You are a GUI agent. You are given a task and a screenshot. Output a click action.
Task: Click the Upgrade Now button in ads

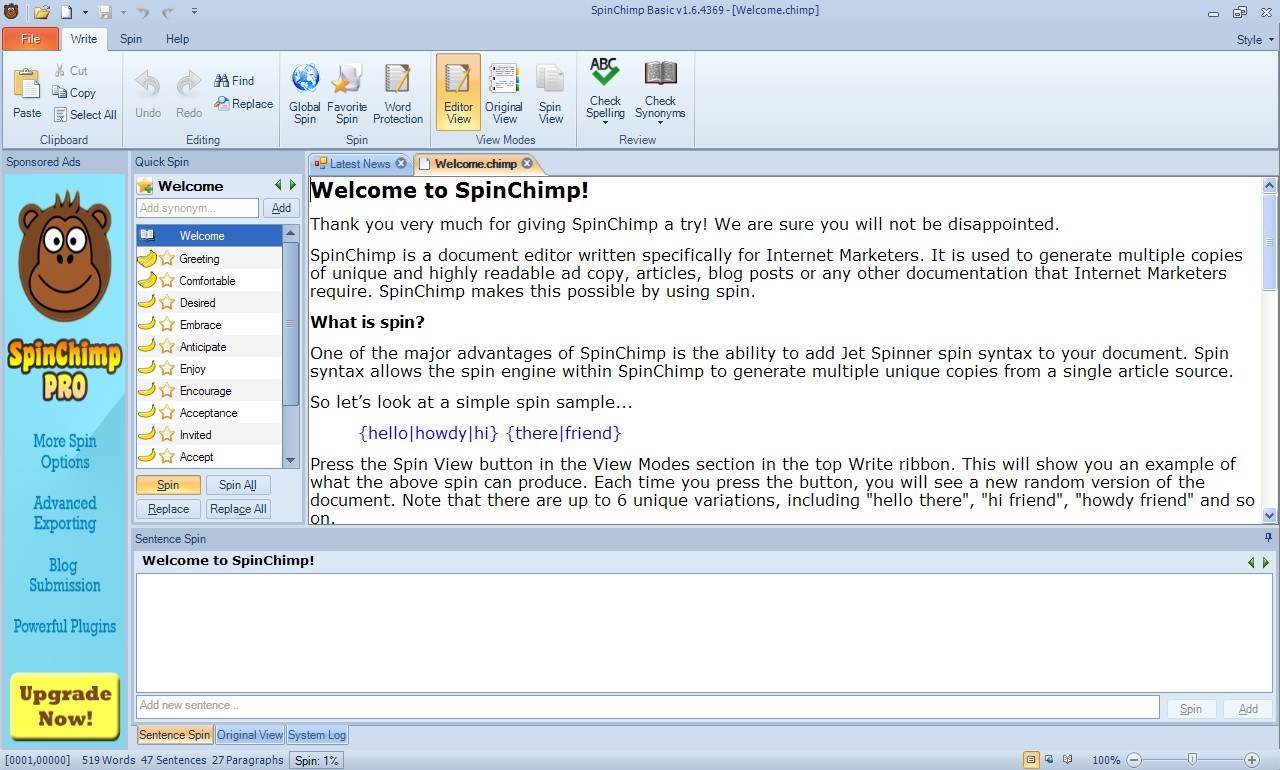tap(65, 707)
